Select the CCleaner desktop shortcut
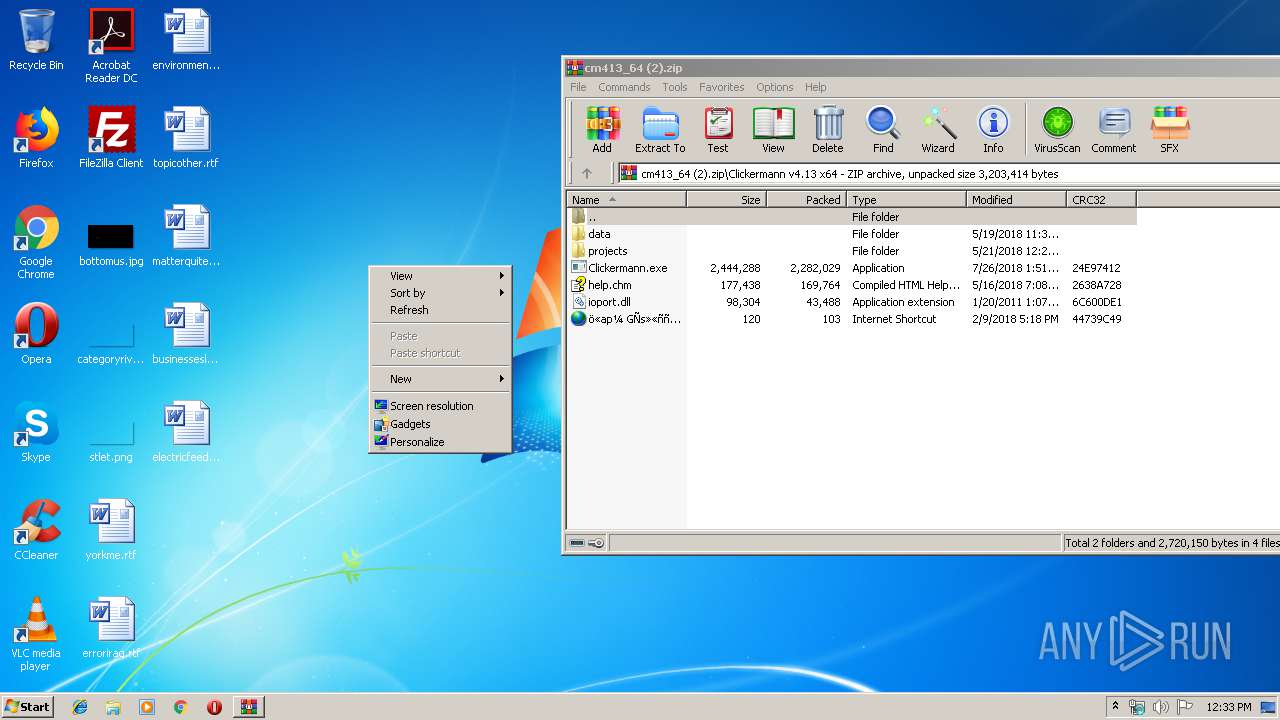 pos(36,530)
